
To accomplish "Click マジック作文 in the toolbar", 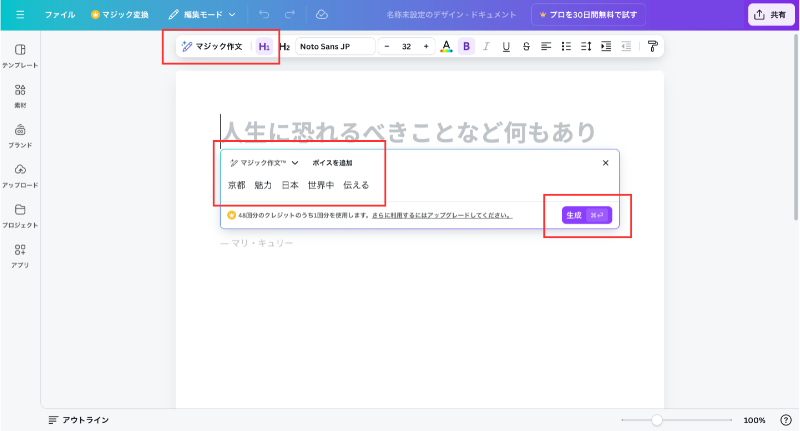I will pos(212,46).
